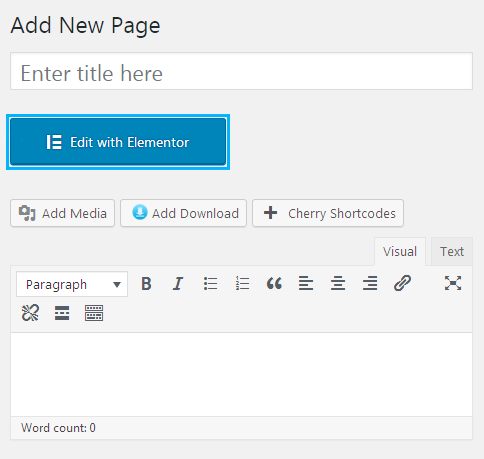Align text right
484x459 pixels.
pos(370,284)
